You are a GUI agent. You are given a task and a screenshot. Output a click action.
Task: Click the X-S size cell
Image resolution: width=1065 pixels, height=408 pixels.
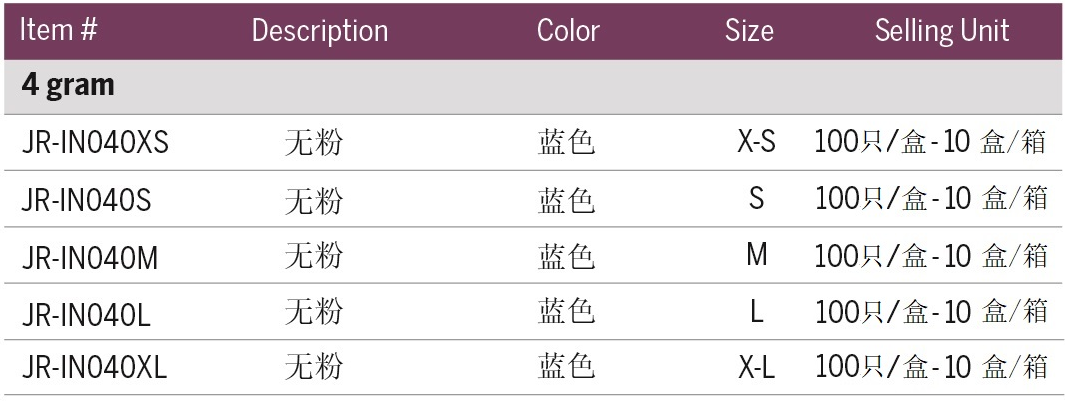tap(756, 143)
